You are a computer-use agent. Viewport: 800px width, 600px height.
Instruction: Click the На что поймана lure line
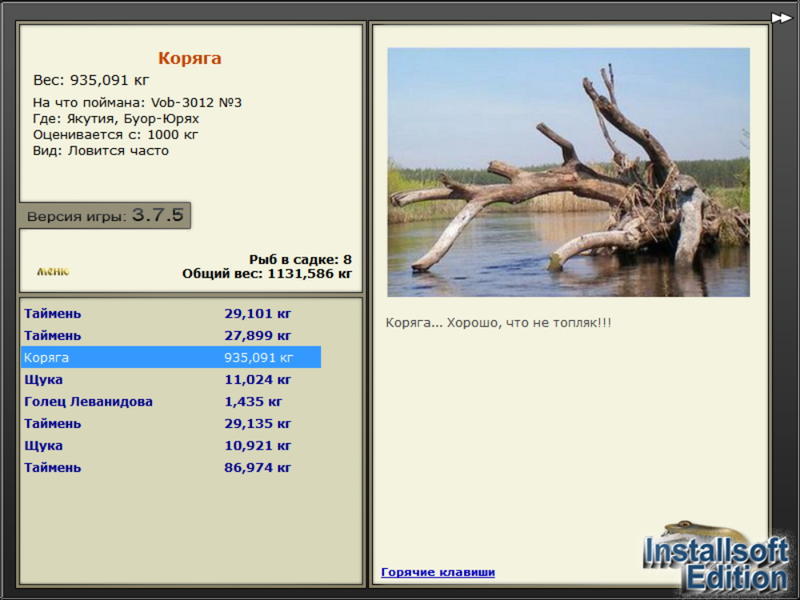[x=137, y=102]
